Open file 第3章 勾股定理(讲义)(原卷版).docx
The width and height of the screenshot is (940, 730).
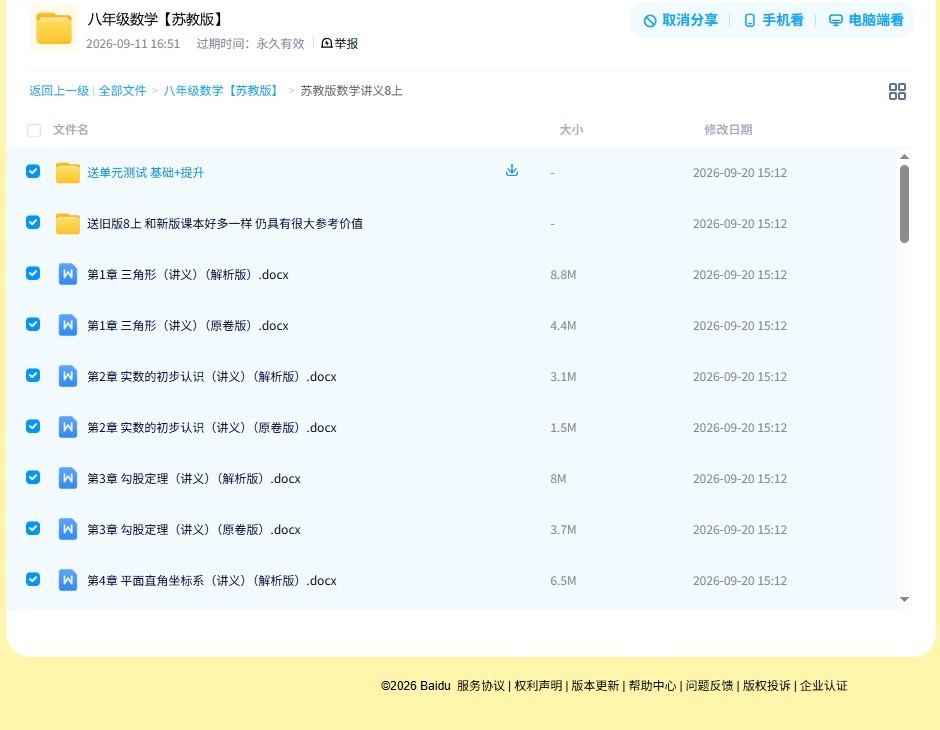tap(194, 529)
